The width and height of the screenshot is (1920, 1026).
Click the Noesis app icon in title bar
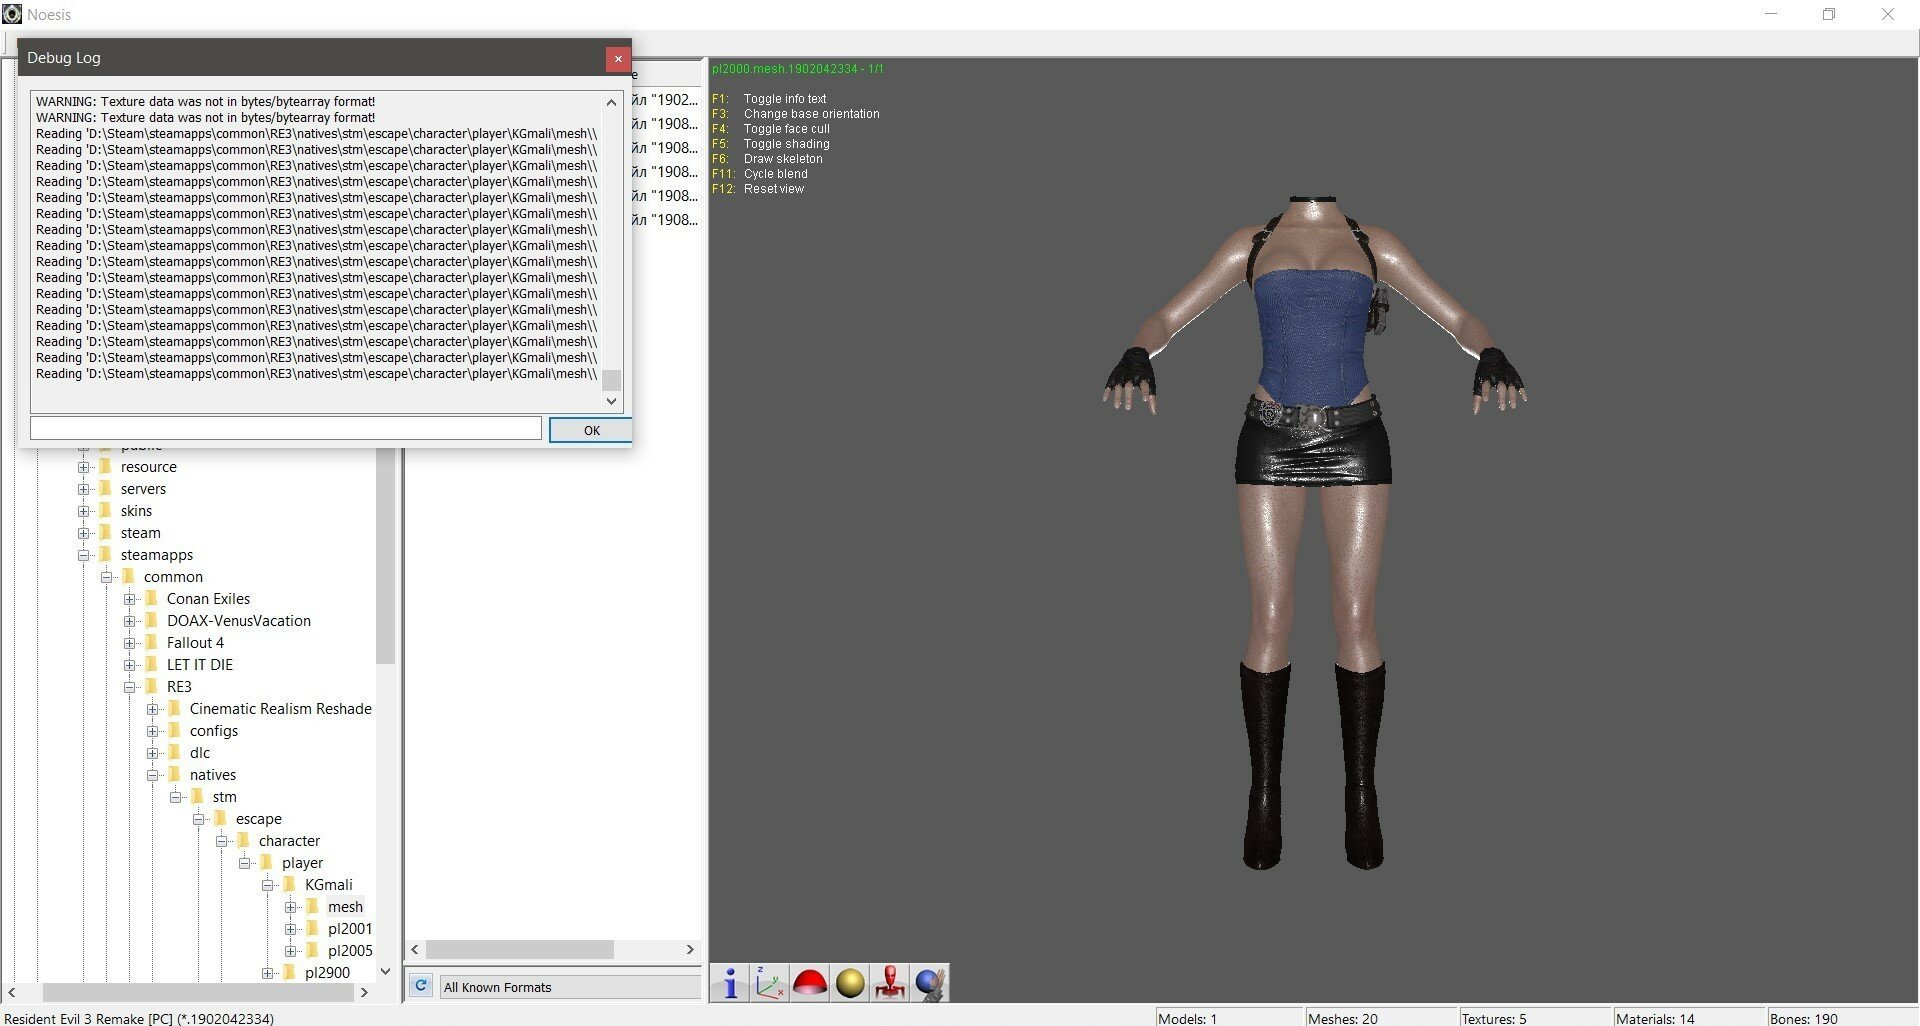[12, 14]
